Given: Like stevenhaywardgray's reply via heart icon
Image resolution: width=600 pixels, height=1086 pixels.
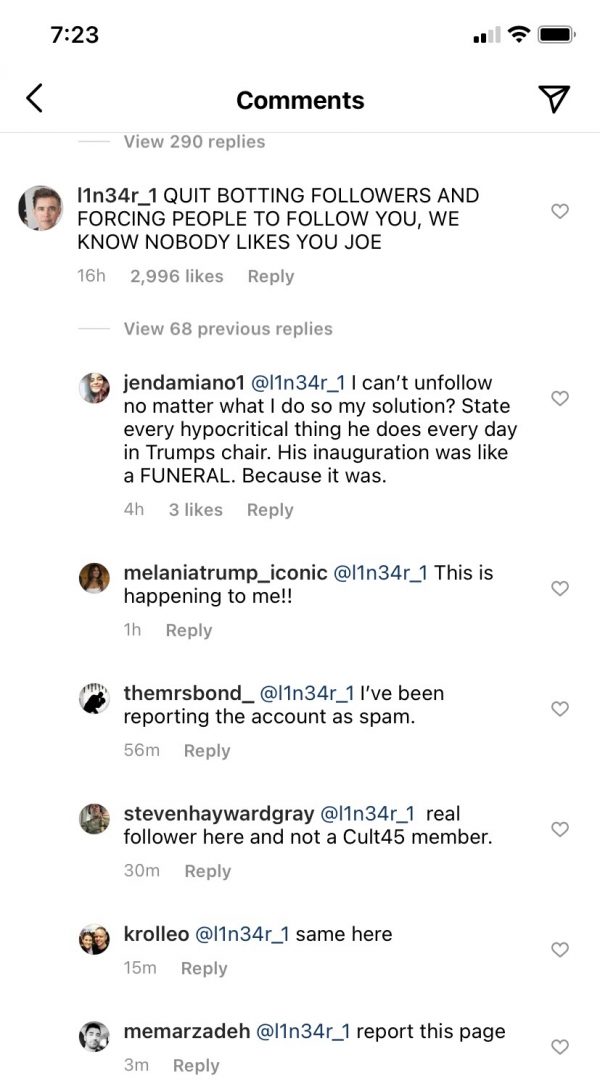Looking at the screenshot, I should (x=560, y=829).
